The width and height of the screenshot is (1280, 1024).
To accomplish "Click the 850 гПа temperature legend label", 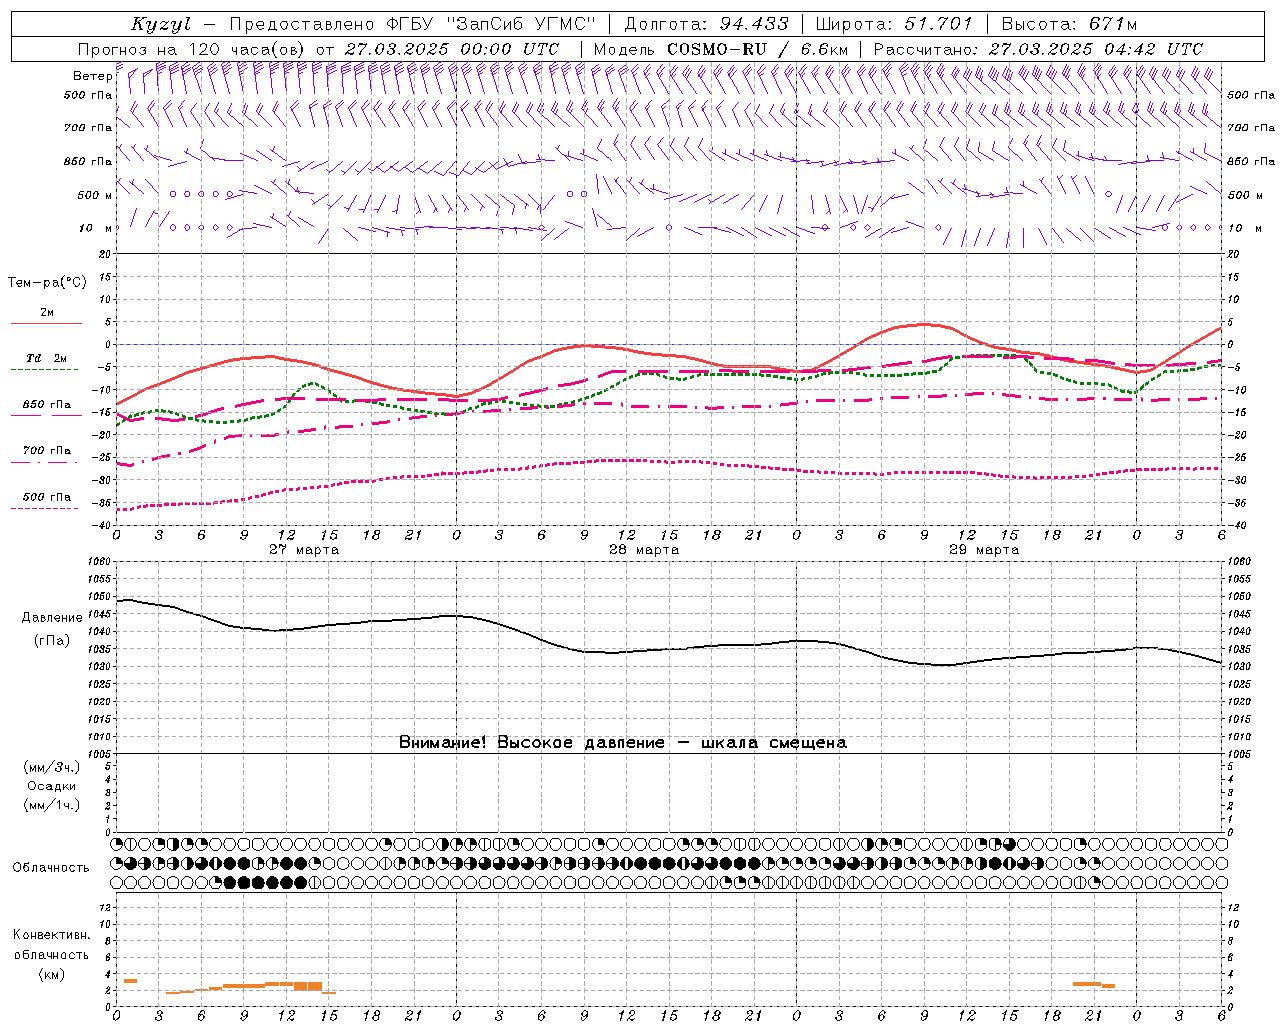I will click(46, 405).
